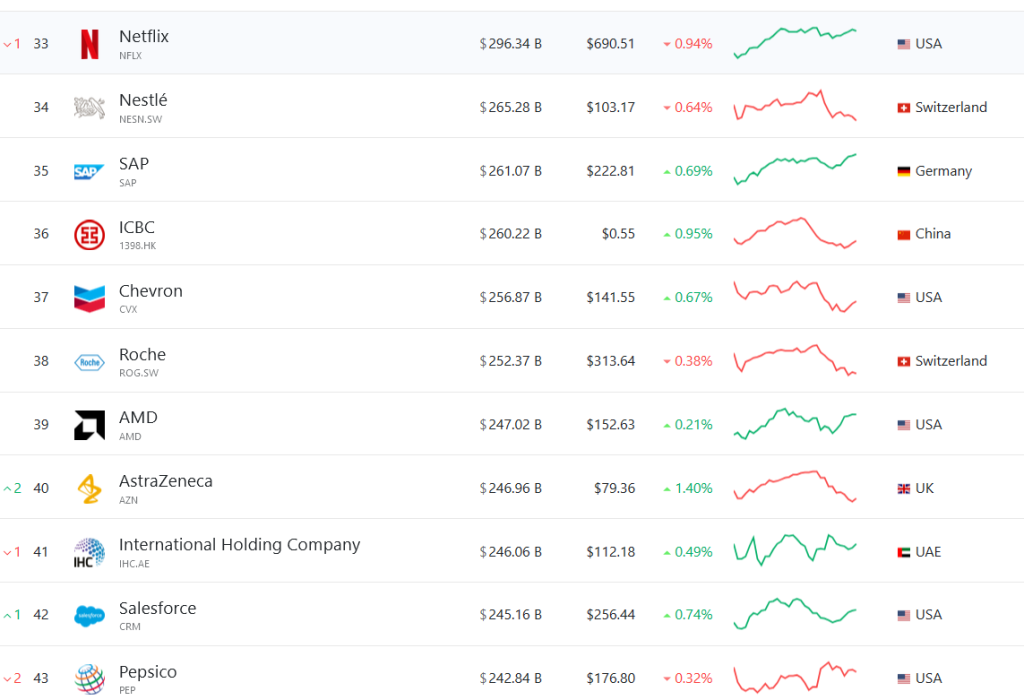Click Roche daily change 0.38%
The width and height of the screenshot is (1024, 700).
[x=688, y=361]
